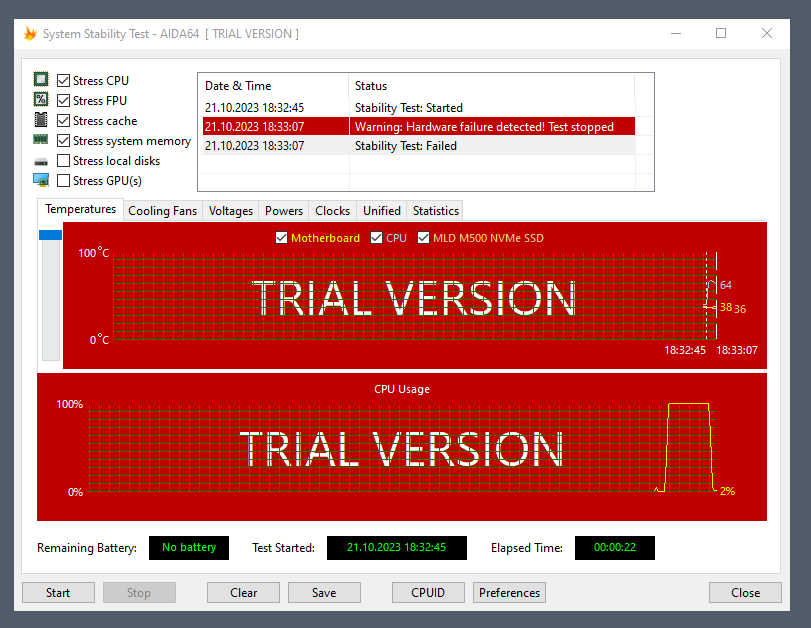This screenshot has height=628, width=811.
Task: Toggle the Stress system memory checkbox
Action: coord(63,141)
